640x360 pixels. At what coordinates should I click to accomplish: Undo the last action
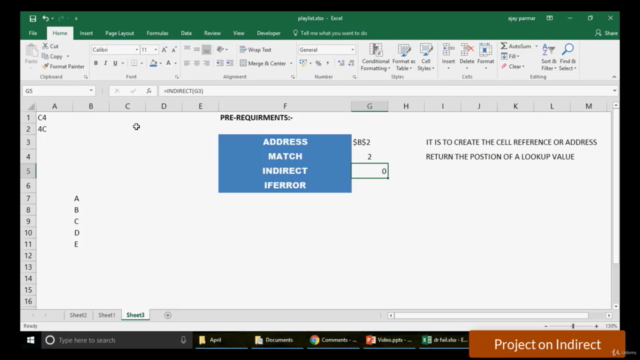point(45,18)
